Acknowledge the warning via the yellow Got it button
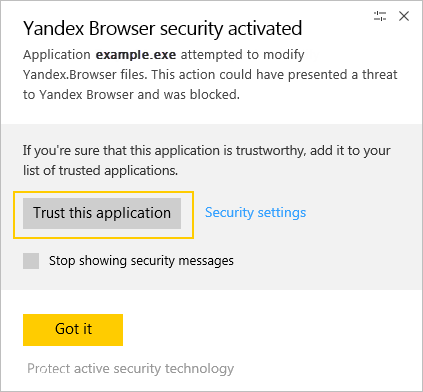 point(73,330)
